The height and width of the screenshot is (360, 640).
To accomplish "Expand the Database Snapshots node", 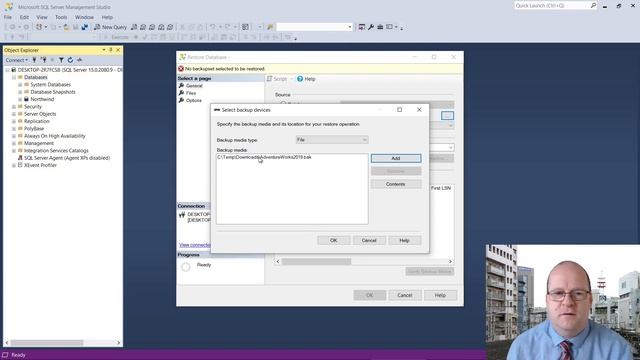I will [20, 92].
